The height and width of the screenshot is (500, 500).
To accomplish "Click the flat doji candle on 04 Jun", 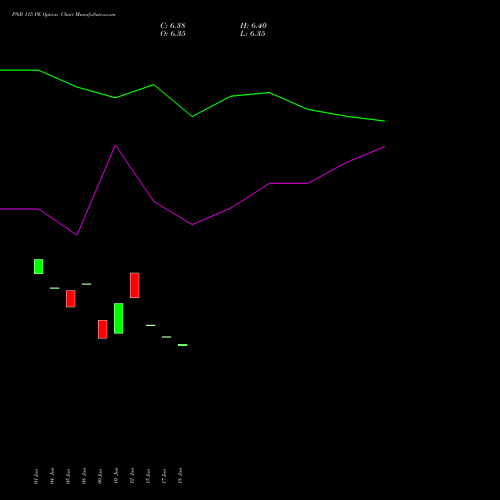I will [x=55, y=288].
